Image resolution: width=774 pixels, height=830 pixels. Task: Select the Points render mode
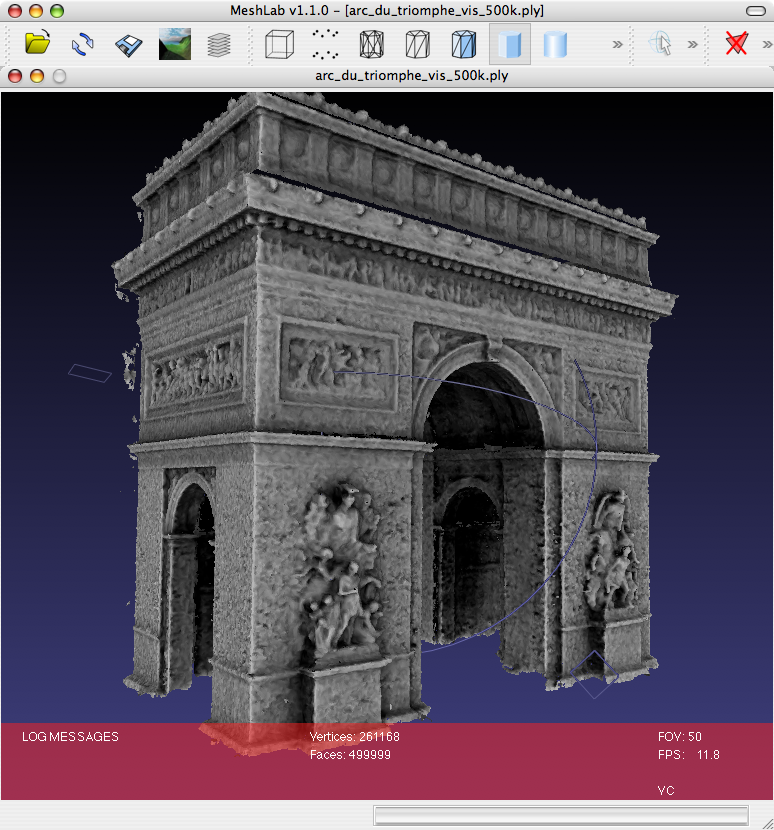point(325,44)
